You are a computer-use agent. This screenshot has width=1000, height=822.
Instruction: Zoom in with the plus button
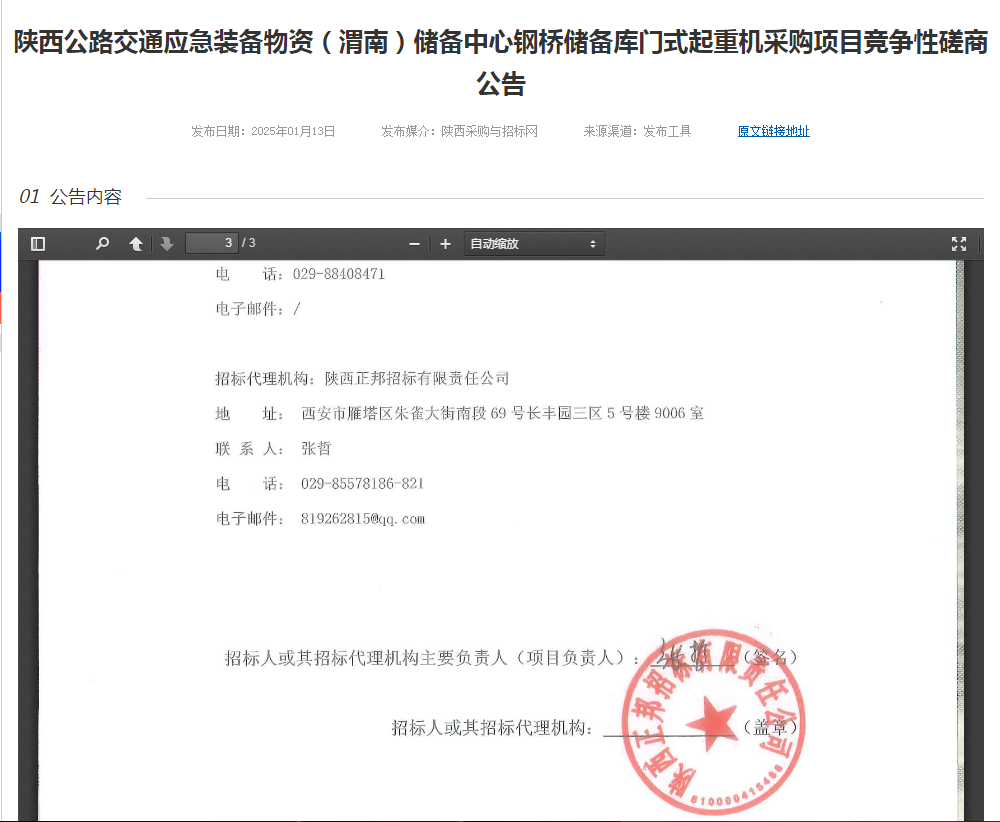[446, 244]
